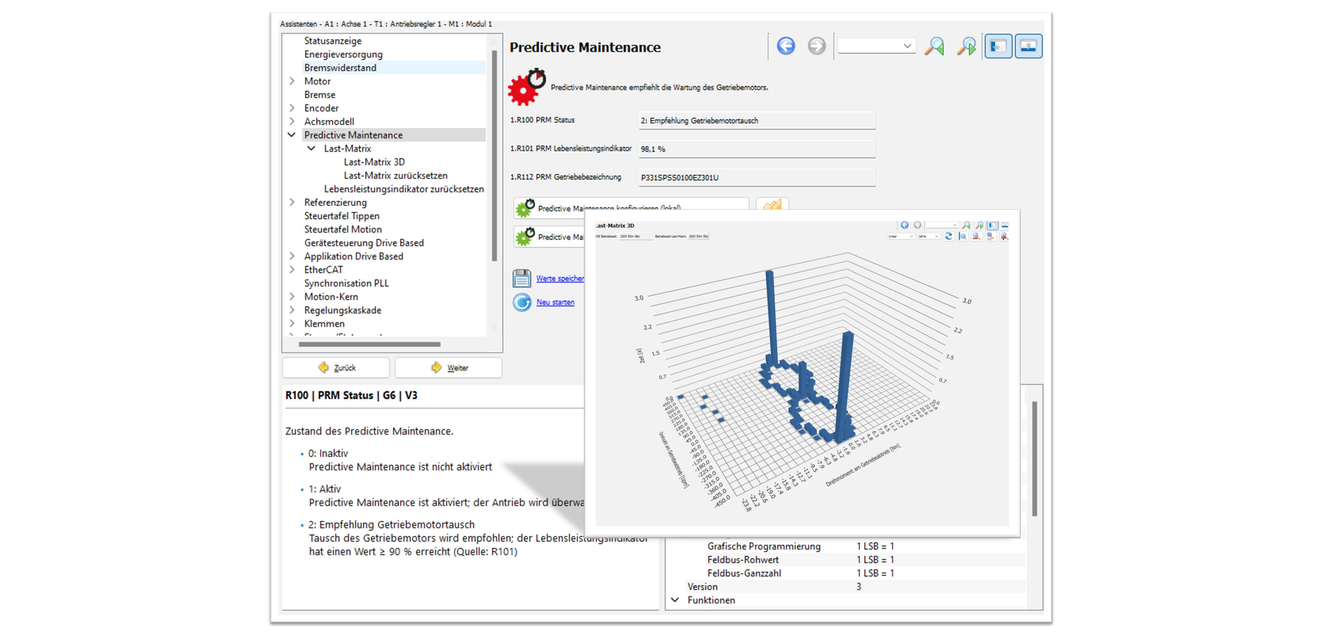The width and height of the screenshot is (1320, 636).
Task: Expand the EtherCAT tree node
Action: (292, 270)
